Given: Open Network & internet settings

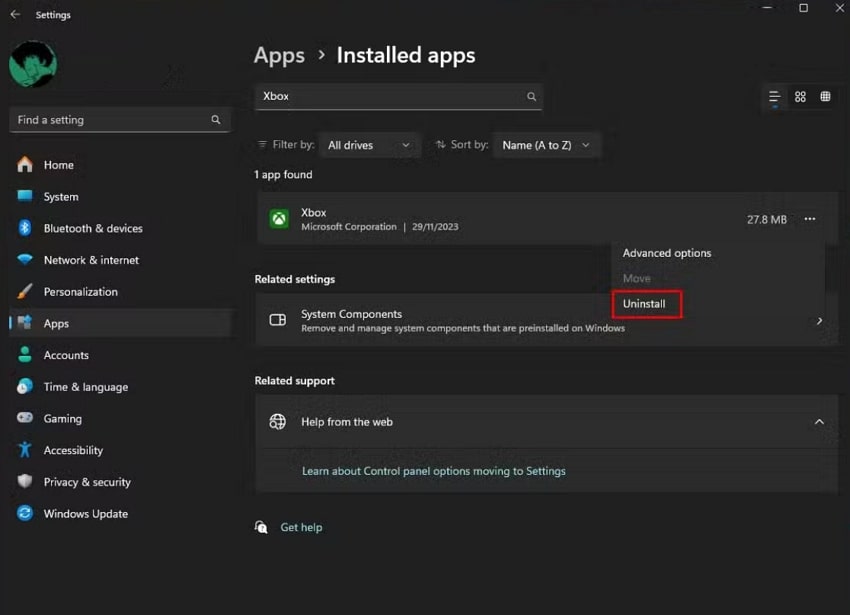Looking at the screenshot, I should coord(121,260).
